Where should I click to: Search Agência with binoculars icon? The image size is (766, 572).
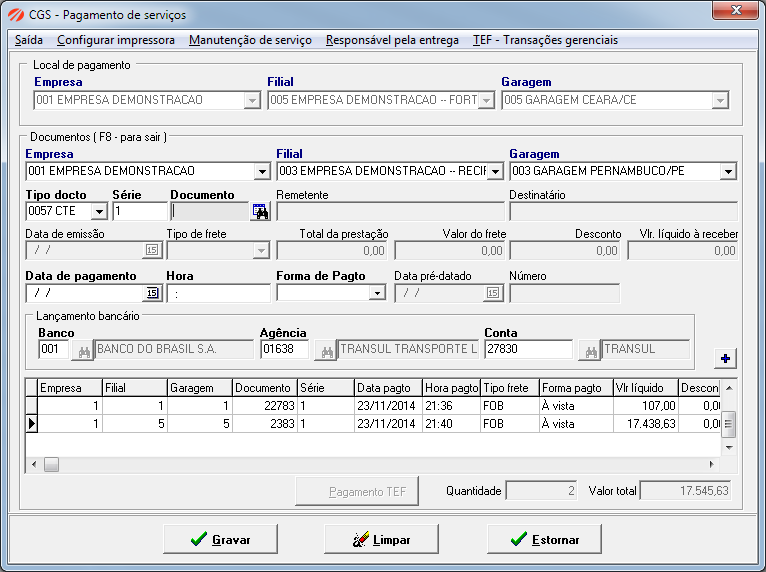[x=326, y=351]
